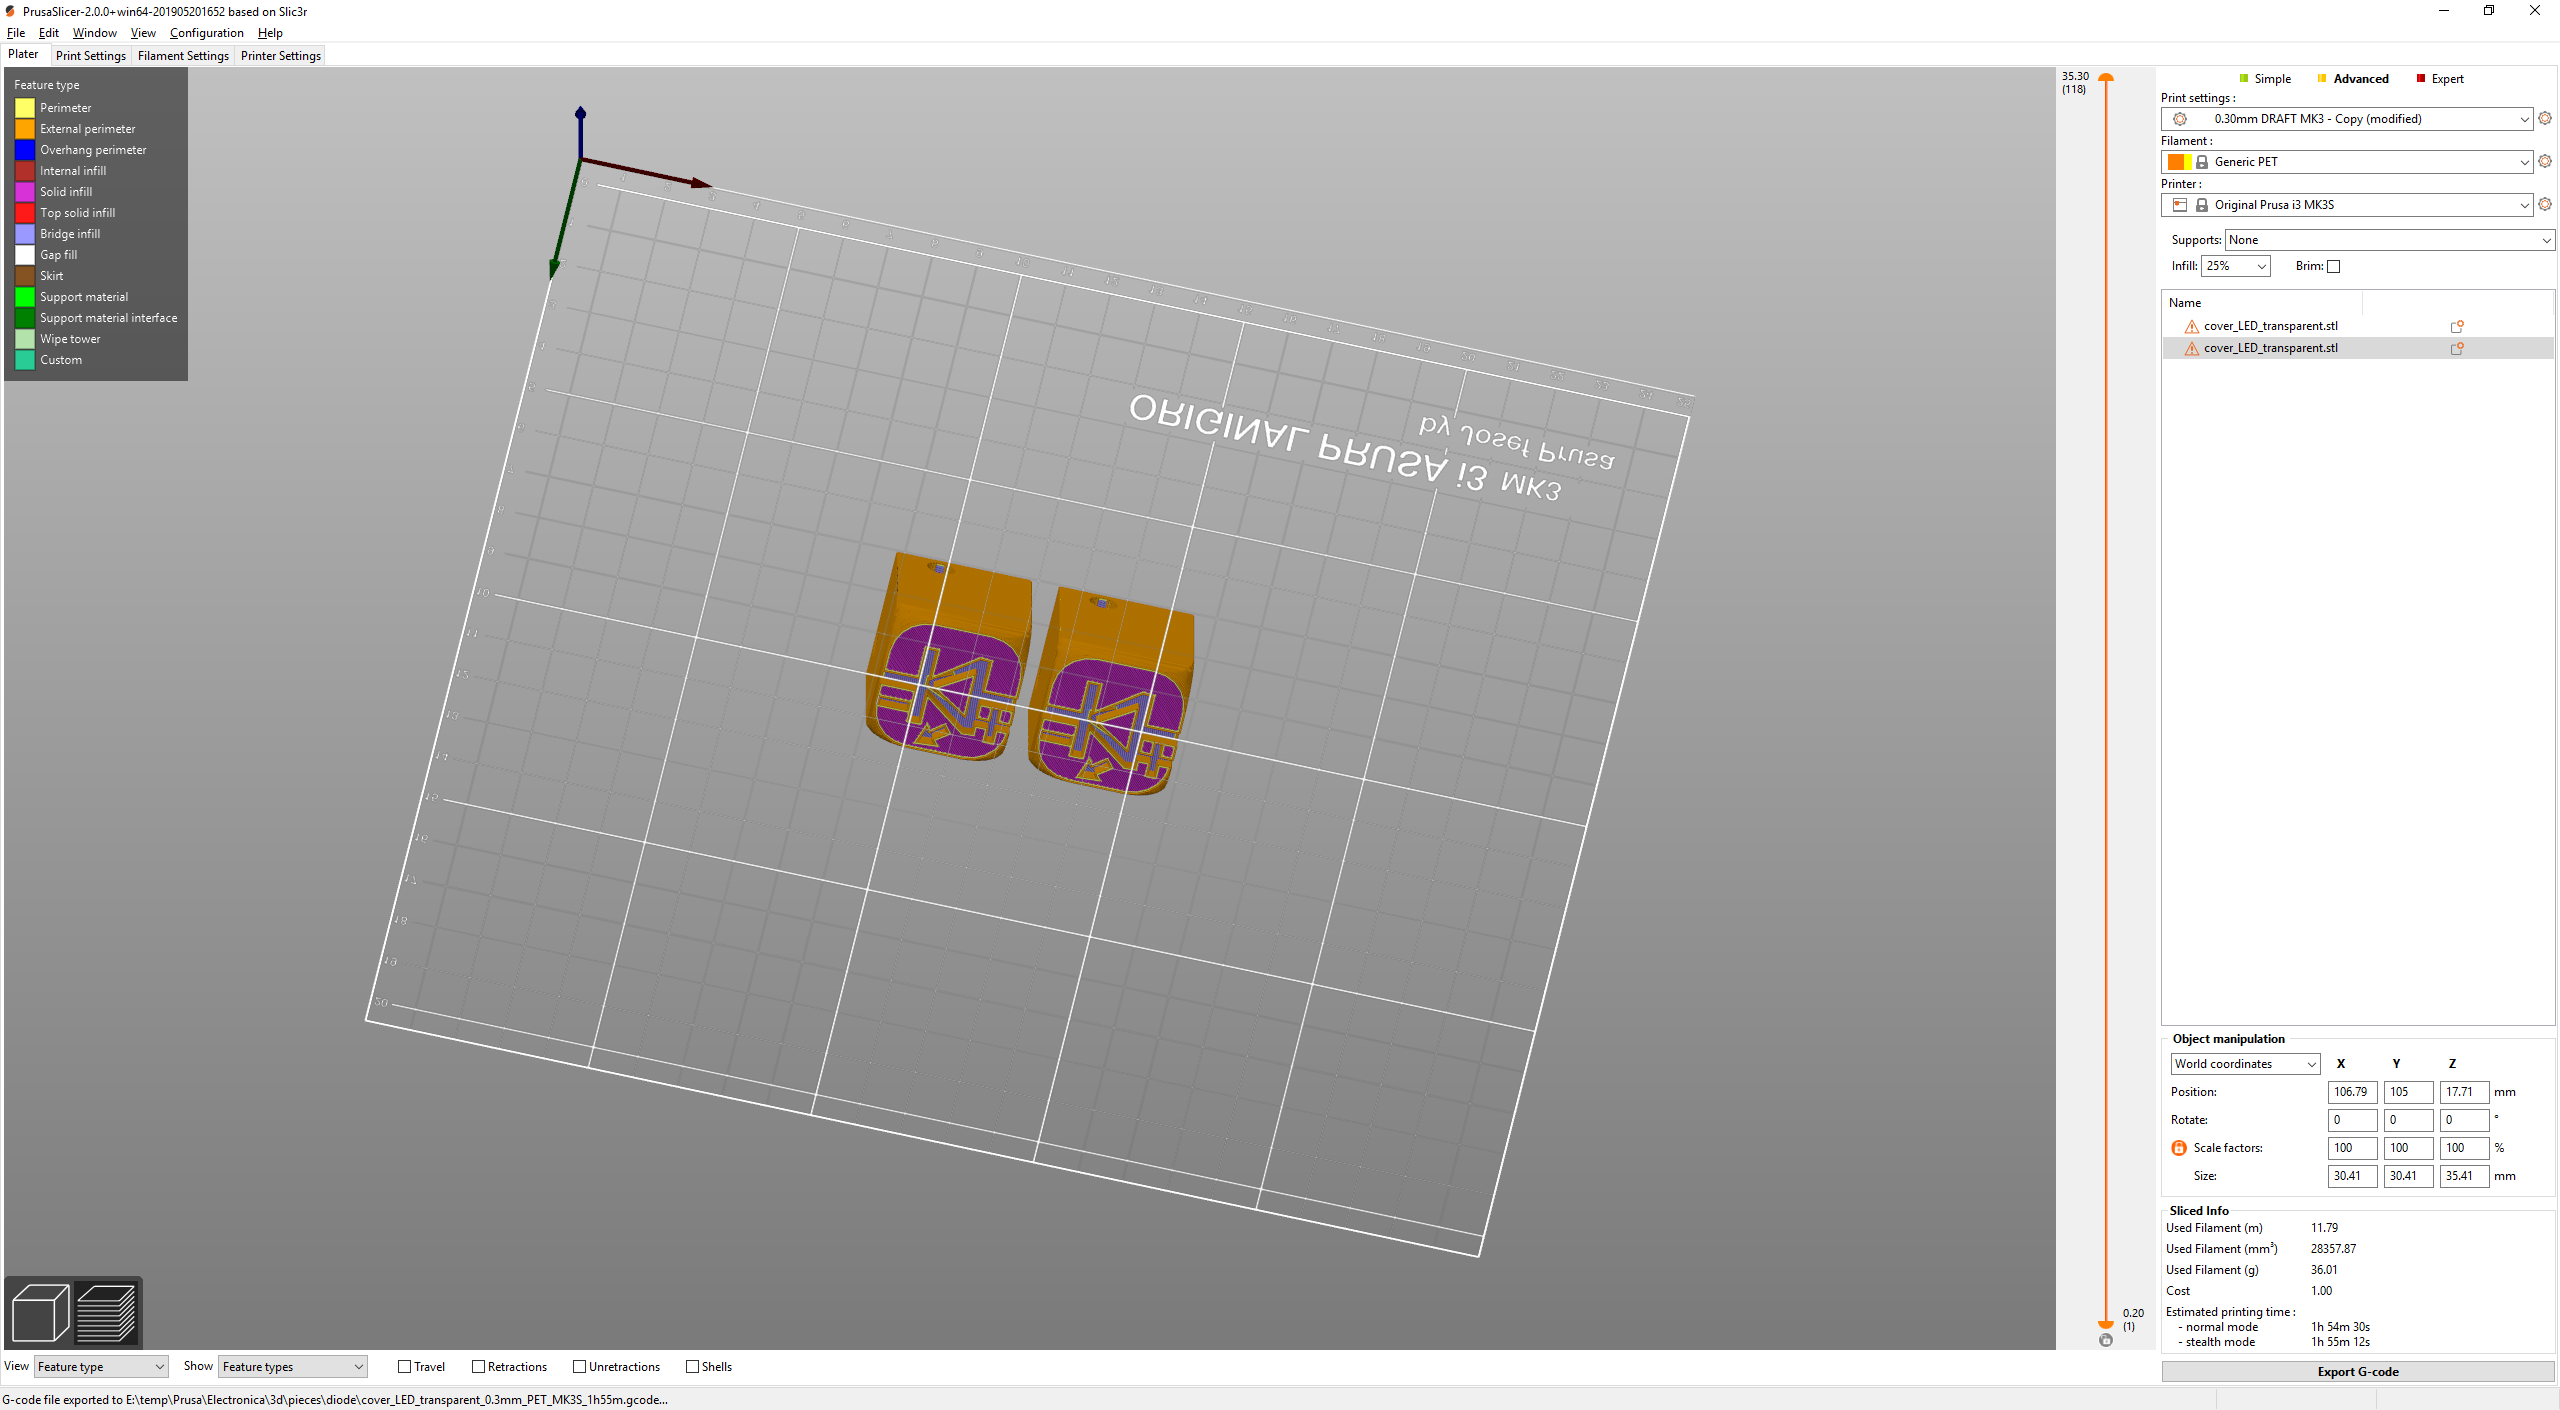The height and width of the screenshot is (1410, 2560).
Task: Open the Help menu
Action: pyautogui.click(x=270, y=33)
